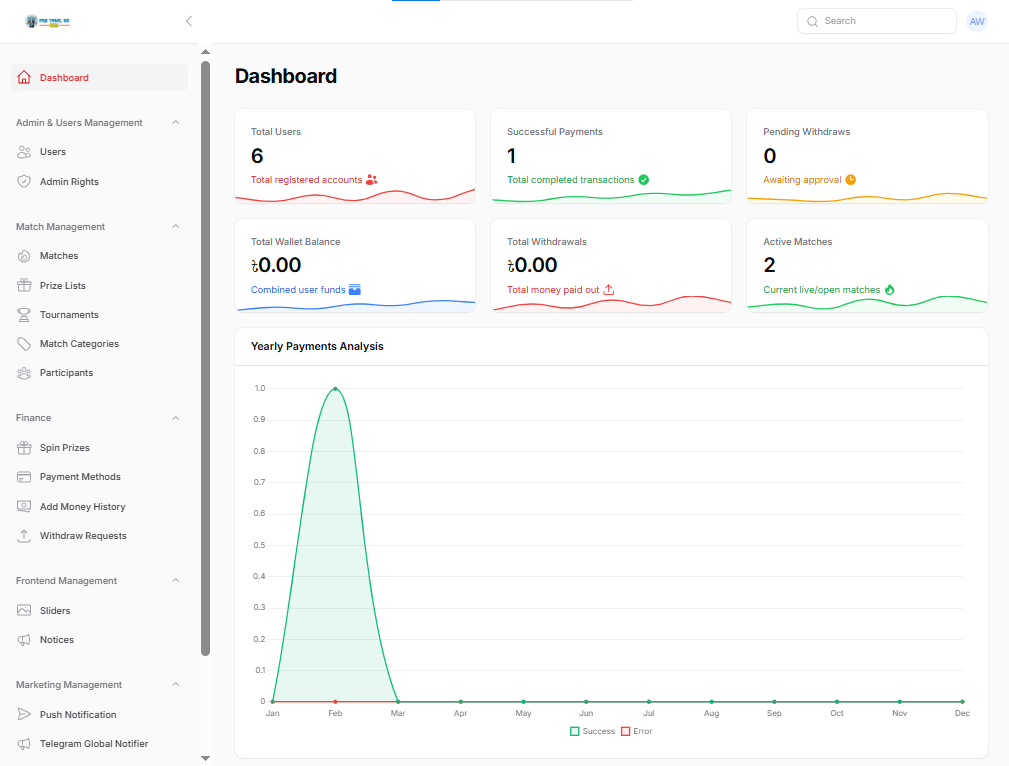
Task: Collapse the sidebar with the left chevron
Action: tap(189, 21)
